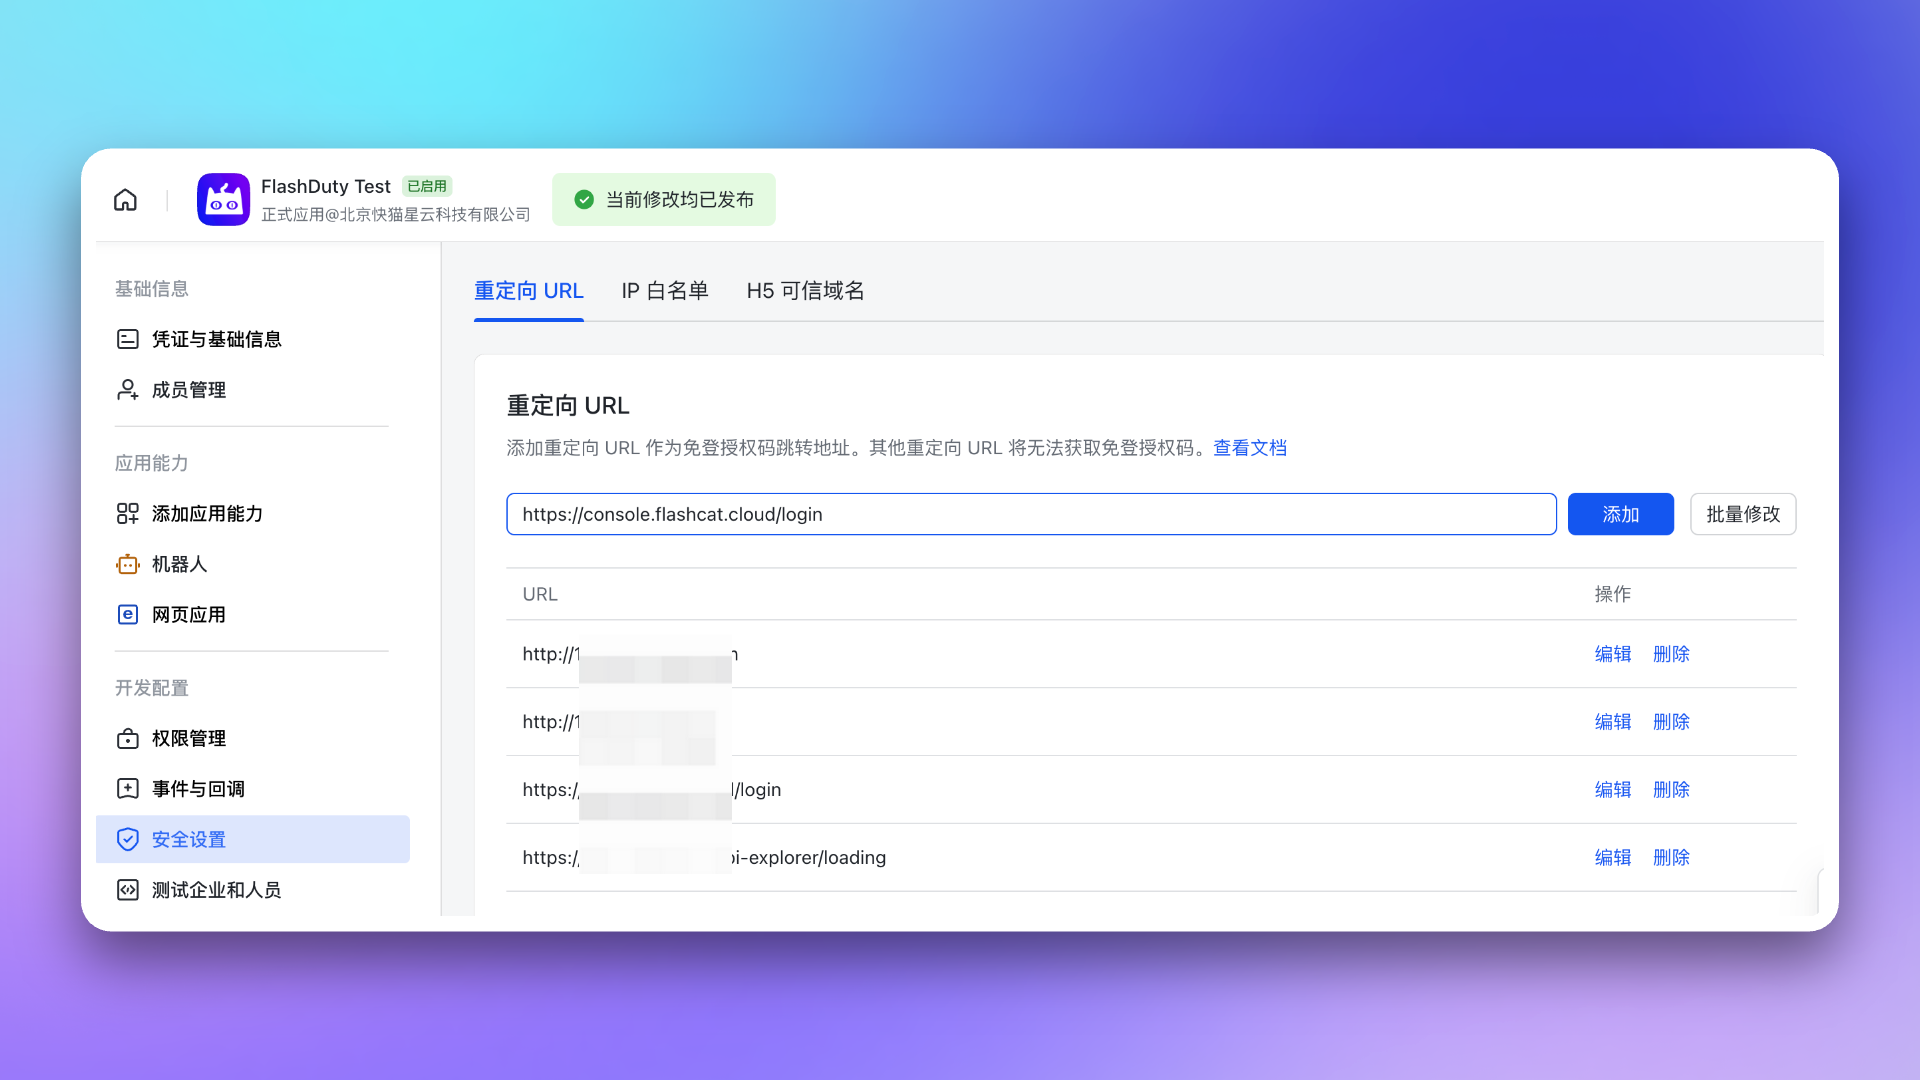Switch to the IP 白名单 tab
This screenshot has width=1920, height=1080.
(664, 291)
